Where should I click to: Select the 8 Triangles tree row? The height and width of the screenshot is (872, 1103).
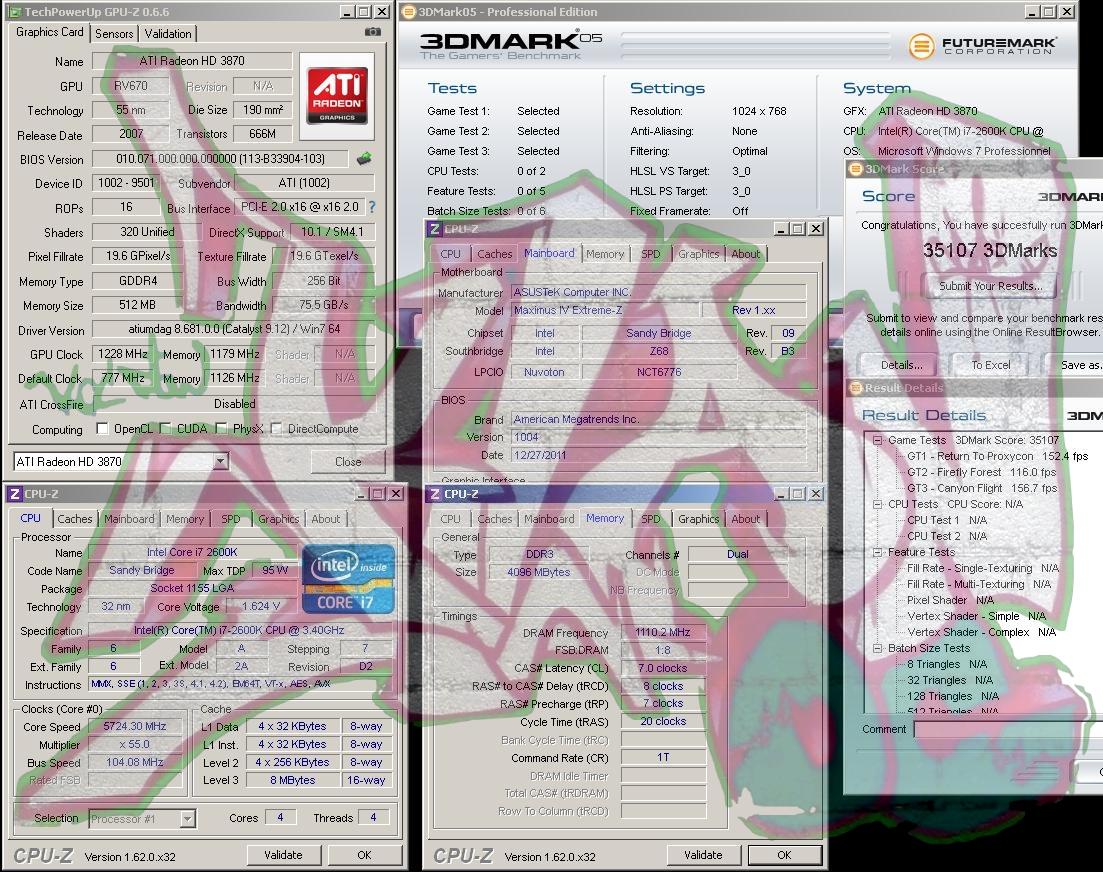click(947, 664)
